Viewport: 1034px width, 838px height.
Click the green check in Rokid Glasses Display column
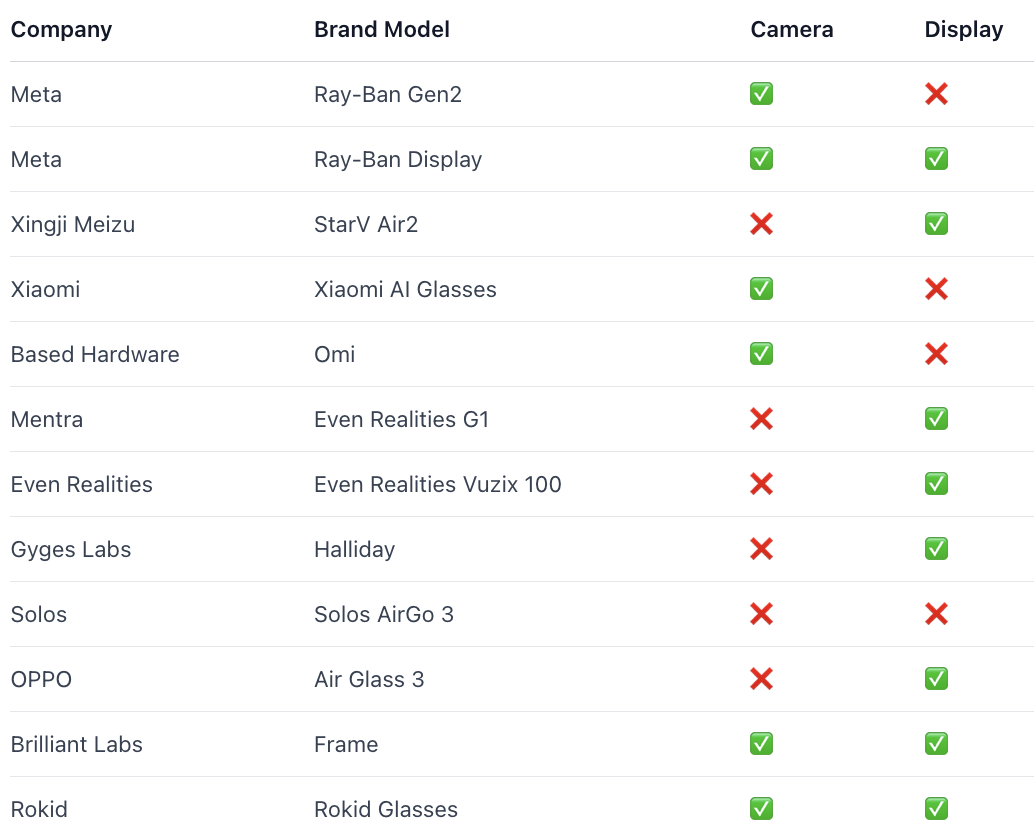[936, 809]
